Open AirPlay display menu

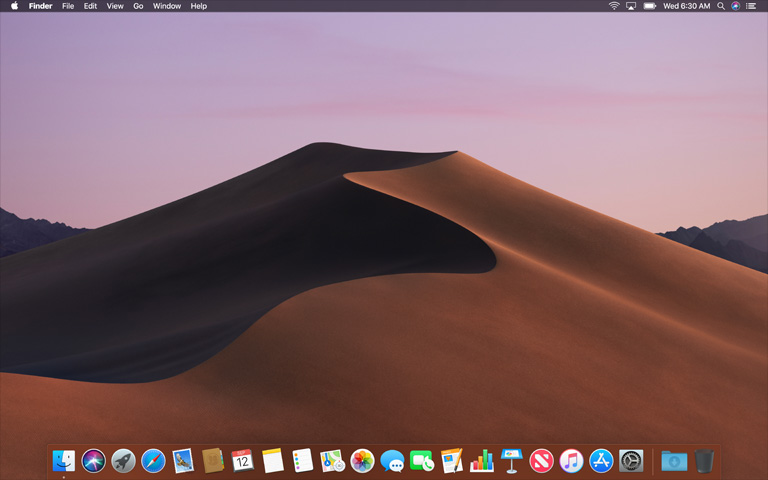coord(631,6)
